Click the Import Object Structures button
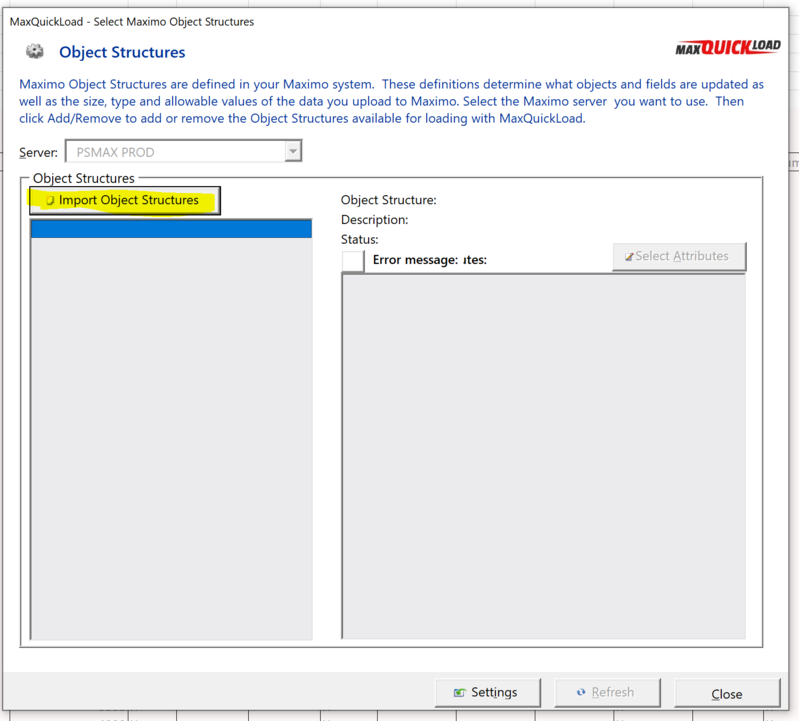Viewport: 799px width, 721px height. (125, 200)
